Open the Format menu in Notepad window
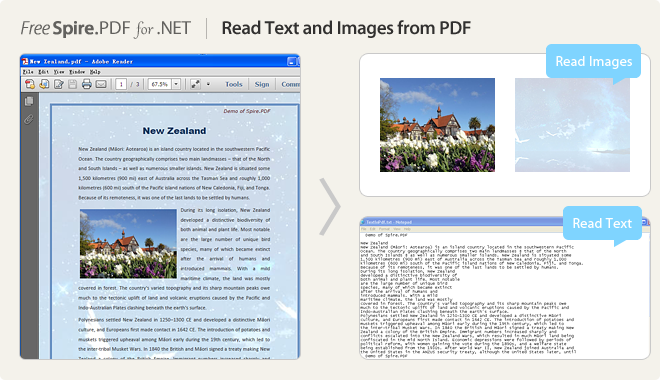The height and width of the screenshot is (380, 660). (x=384, y=229)
